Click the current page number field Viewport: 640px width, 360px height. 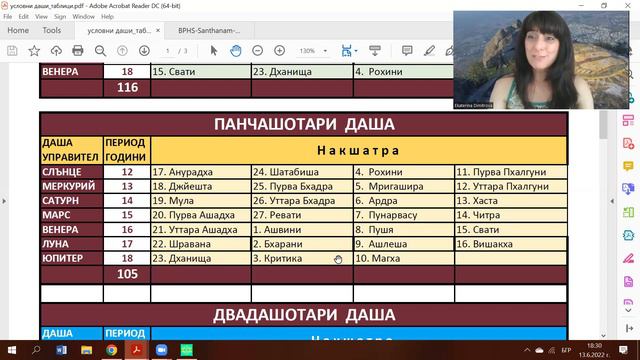[x=167, y=51]
